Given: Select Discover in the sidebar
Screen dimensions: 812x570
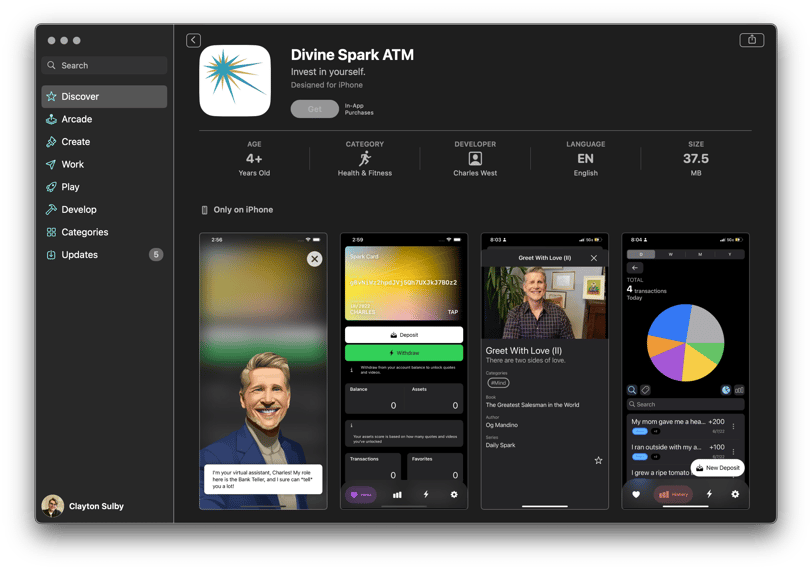Looking at the screenshot, I should click(104, 97).
